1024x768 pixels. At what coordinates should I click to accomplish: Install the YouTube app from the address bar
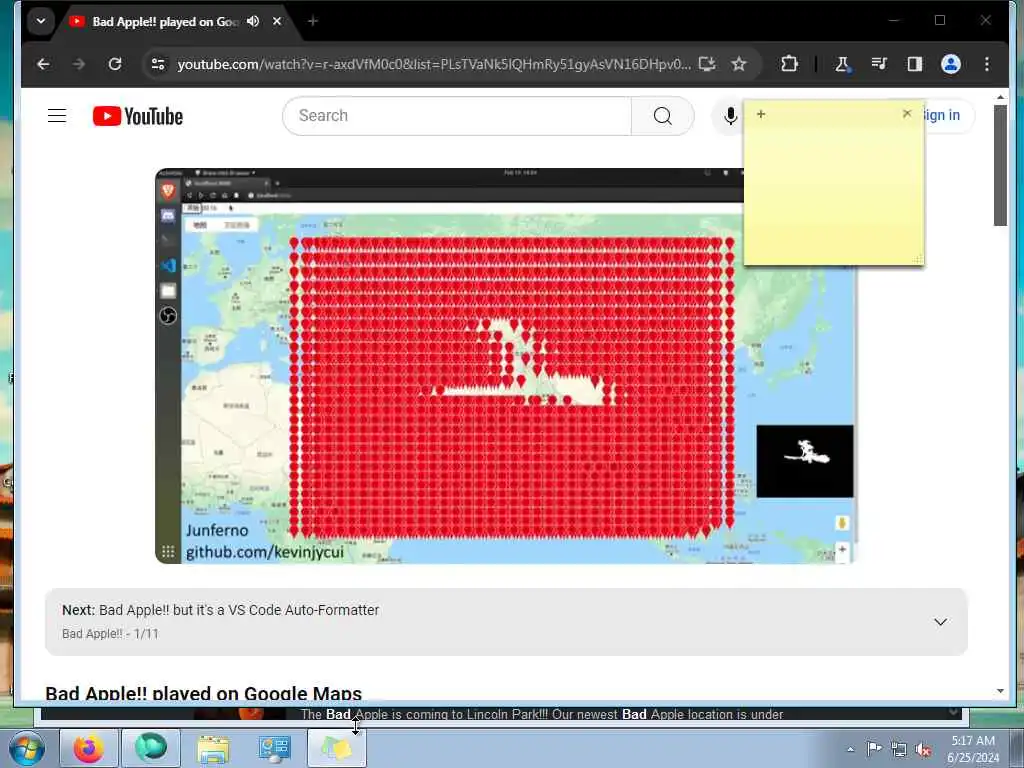(707, 64)
